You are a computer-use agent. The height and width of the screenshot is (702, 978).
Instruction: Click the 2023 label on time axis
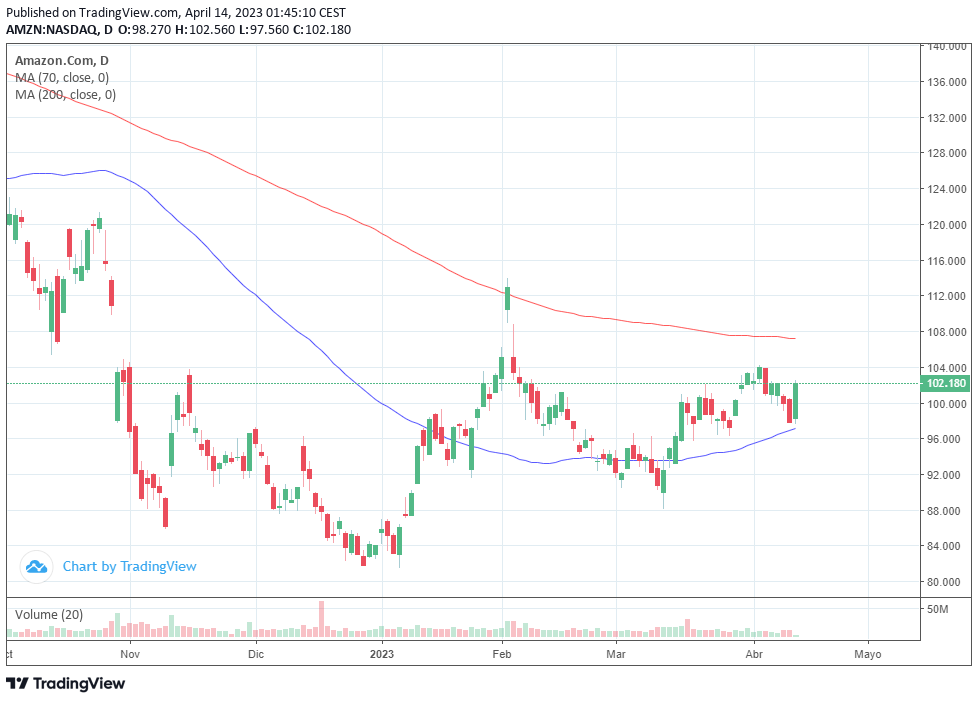coord(382,654)
